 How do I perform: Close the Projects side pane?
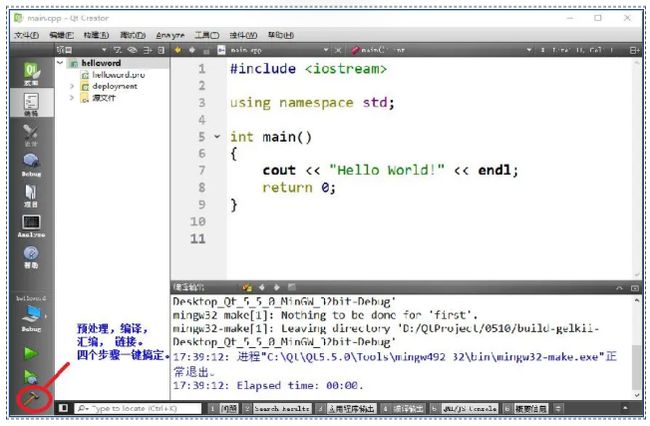pyautogui.click(x=161, y=50)
